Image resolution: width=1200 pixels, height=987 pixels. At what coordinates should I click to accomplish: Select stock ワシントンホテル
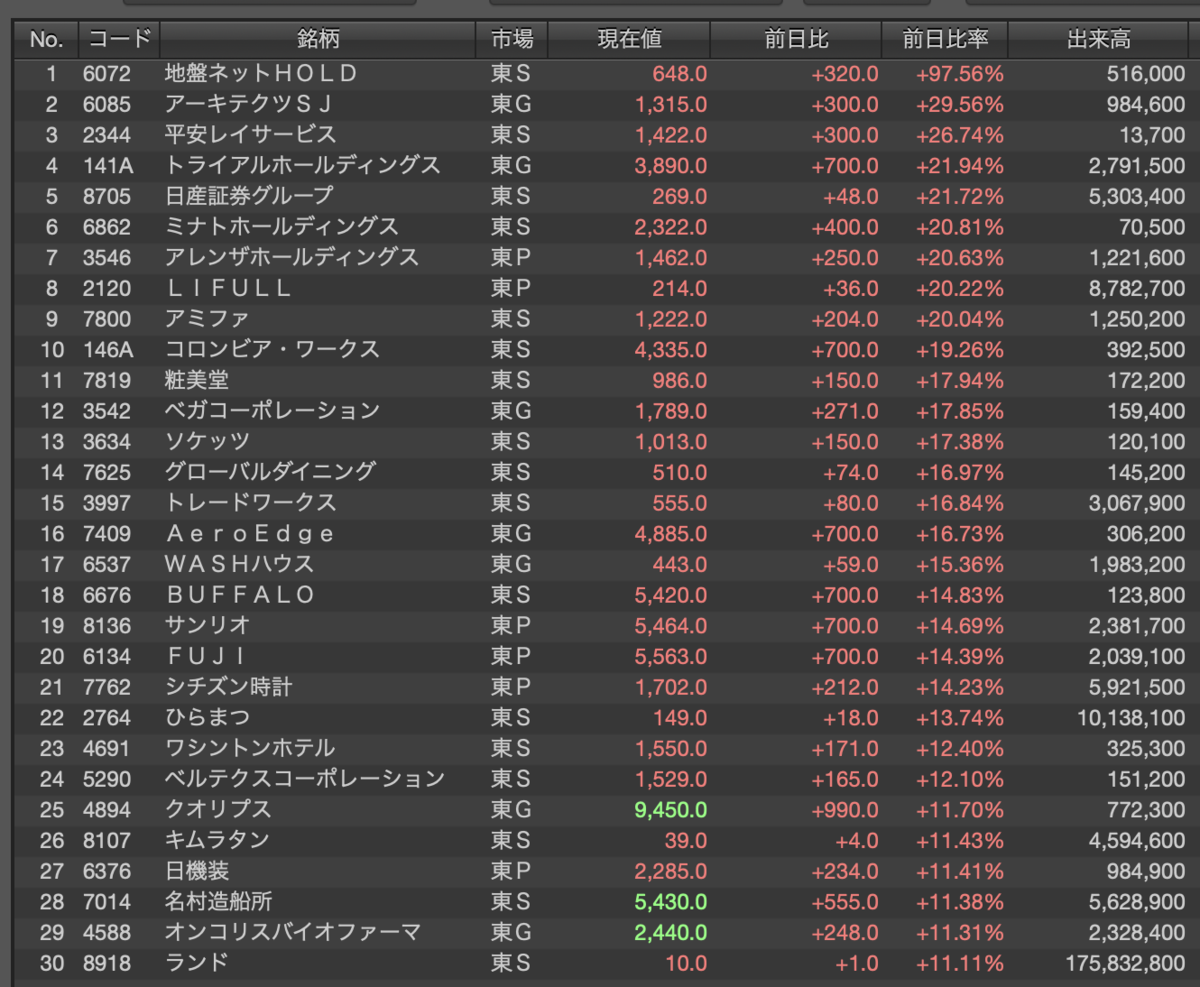coord(250,748)
